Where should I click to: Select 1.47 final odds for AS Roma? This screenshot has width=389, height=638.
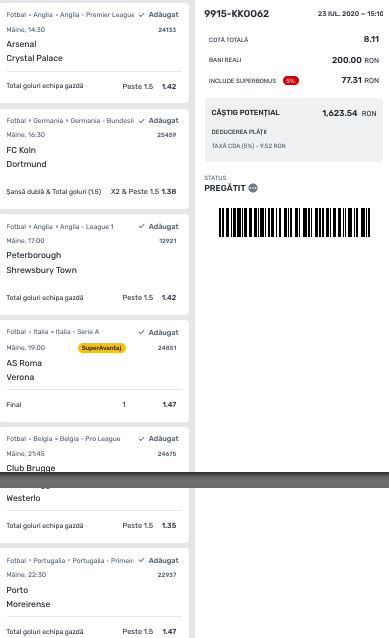coord(169,404)
